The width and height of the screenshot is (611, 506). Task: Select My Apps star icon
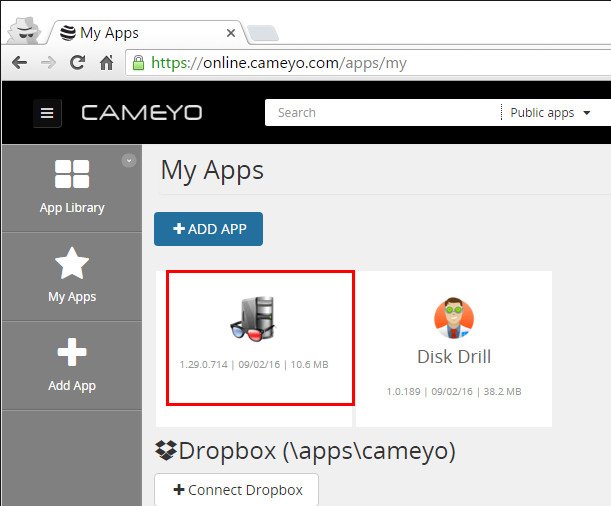coord(71,263)
